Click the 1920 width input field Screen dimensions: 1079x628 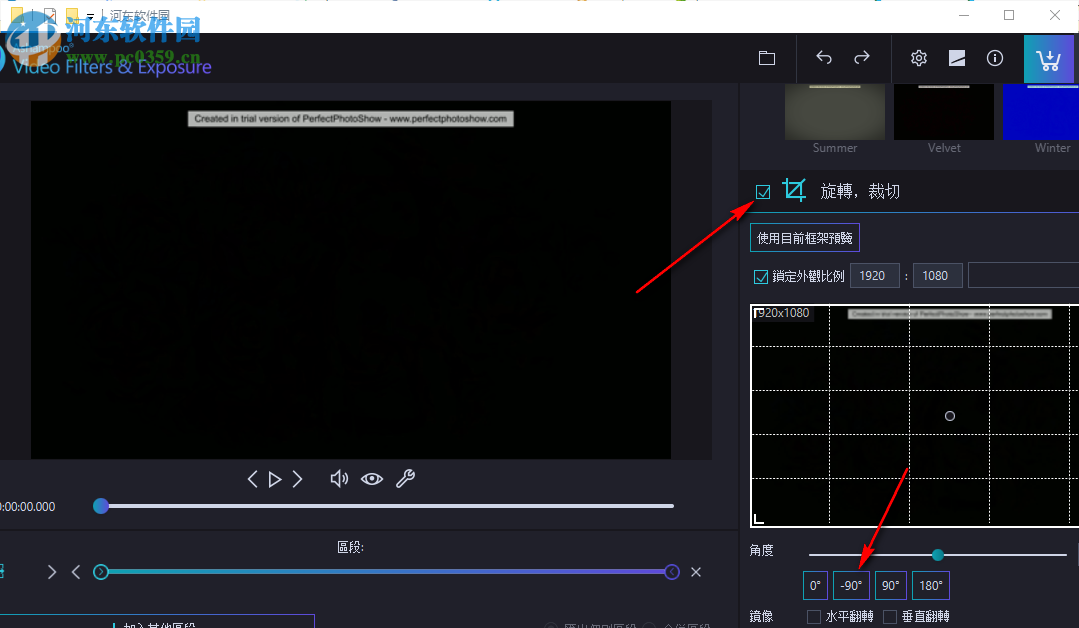coord(874,275)
